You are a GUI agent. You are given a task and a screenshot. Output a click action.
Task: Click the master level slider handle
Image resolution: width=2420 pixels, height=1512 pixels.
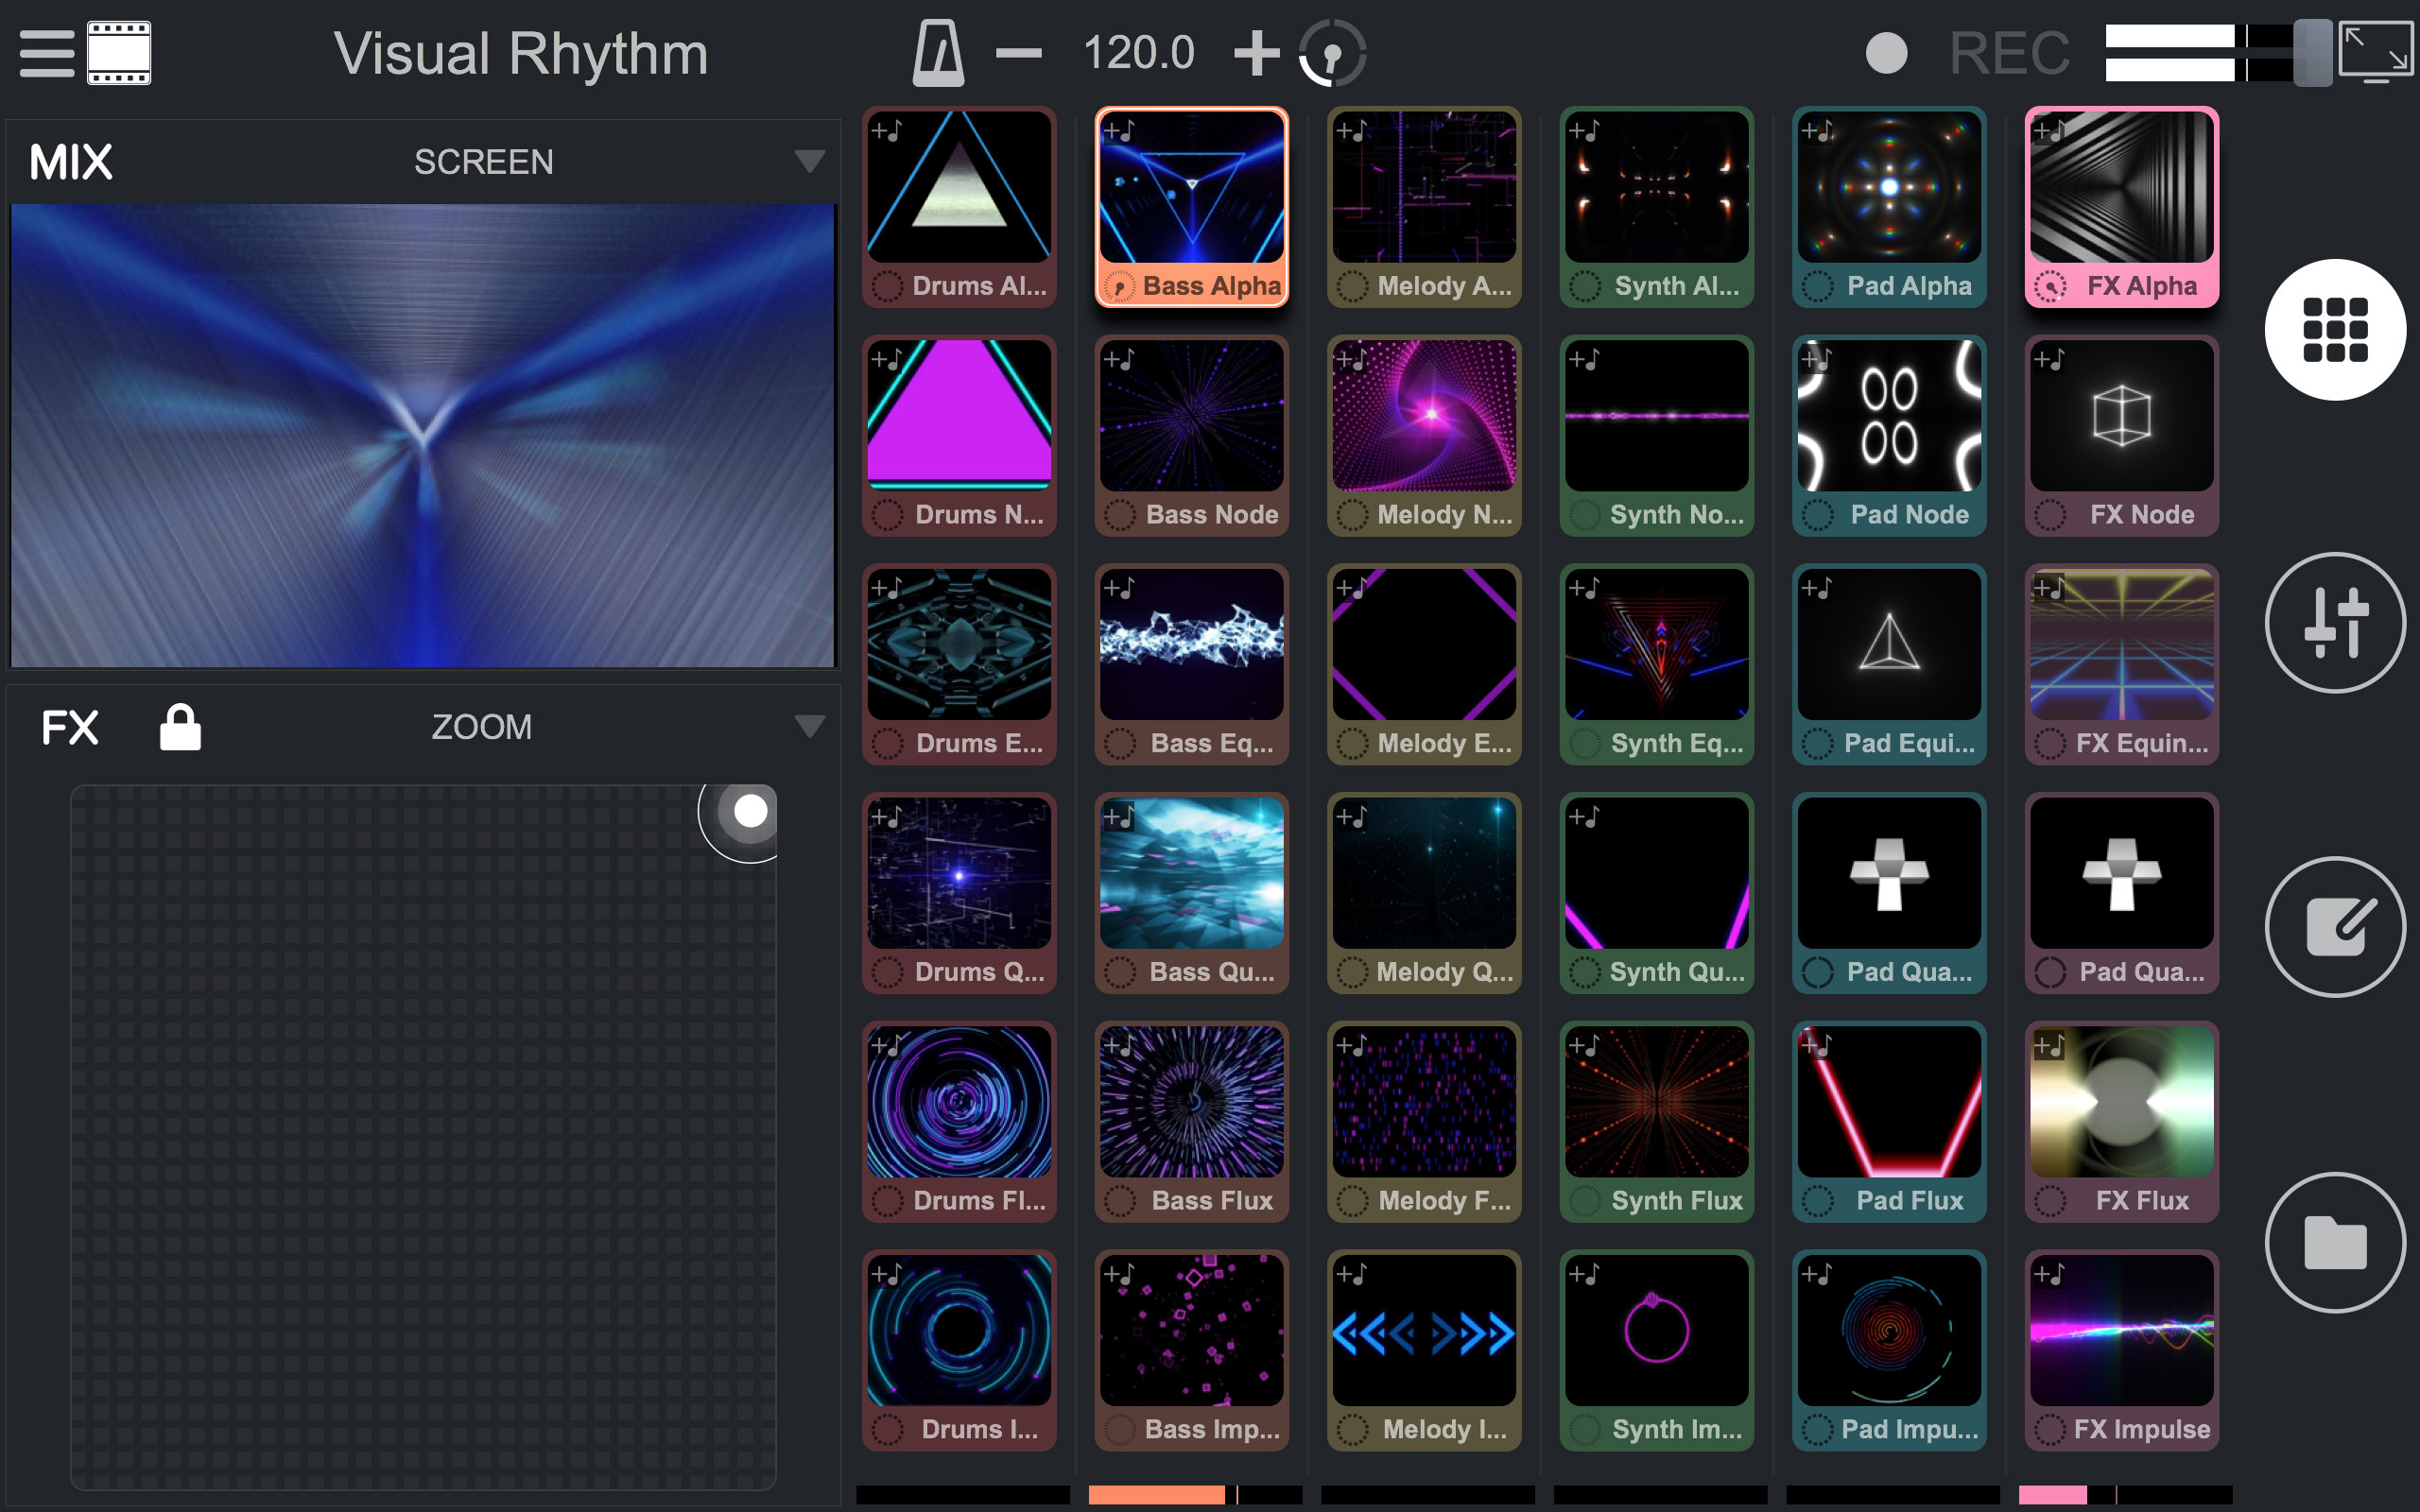[x=2312, y=53]
